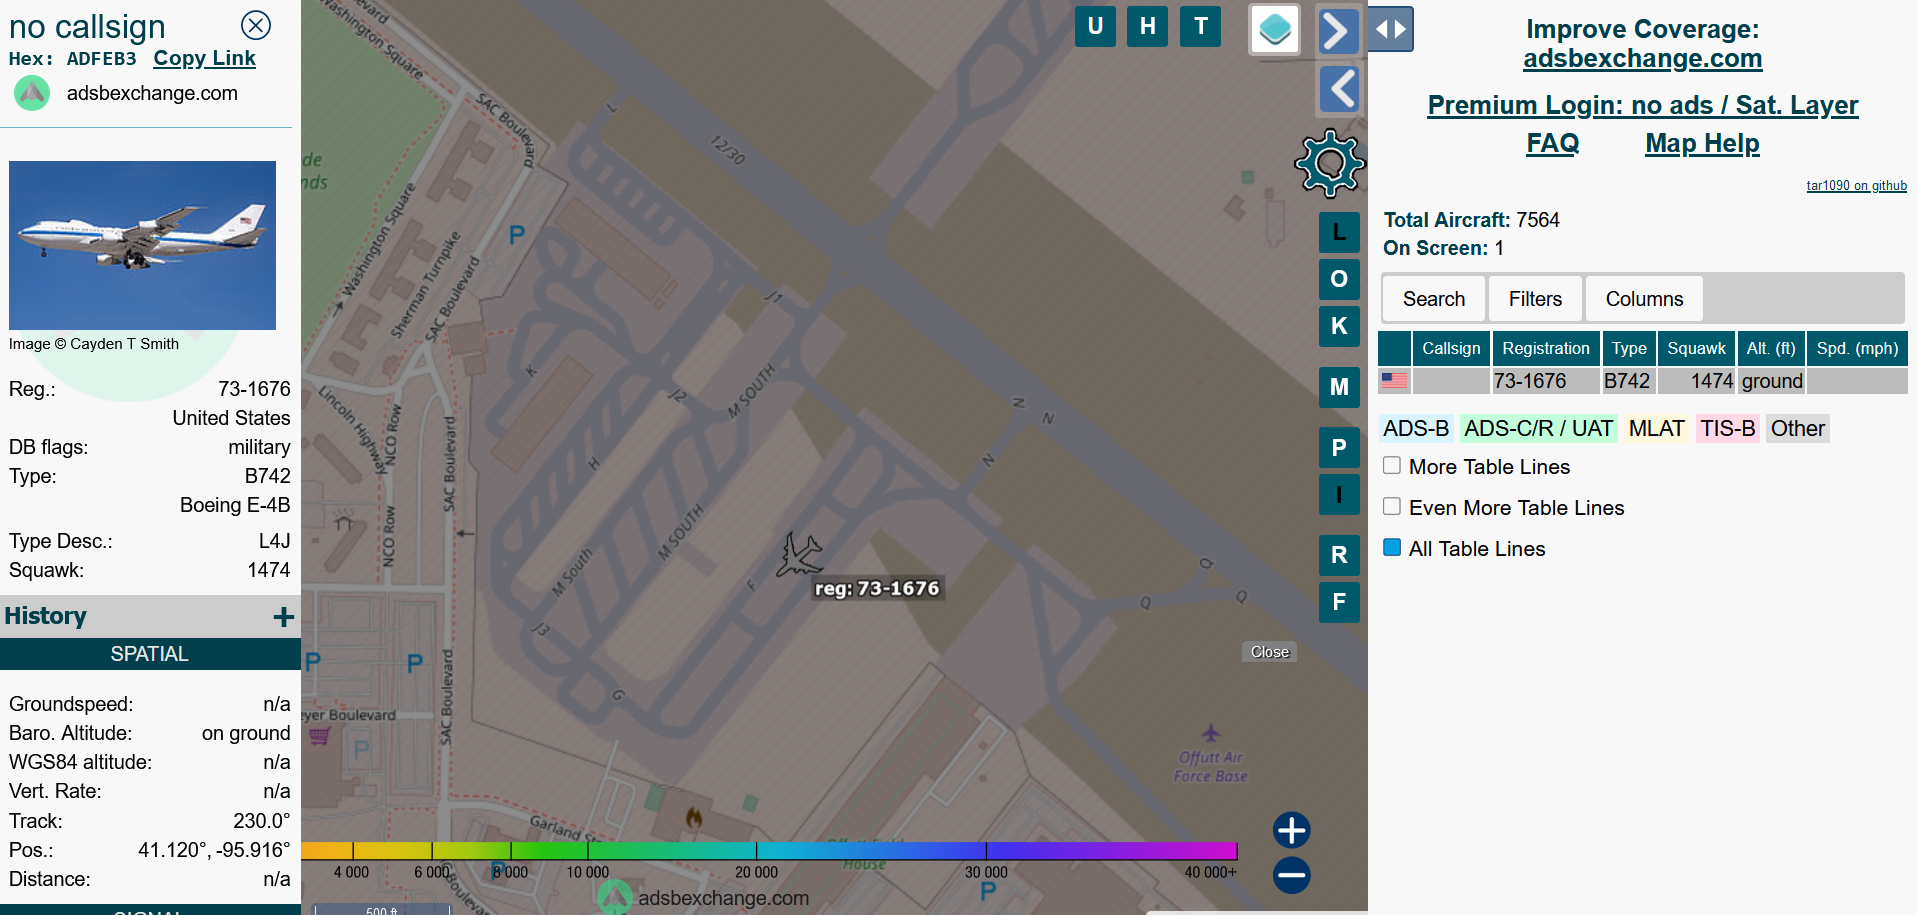Open adsbexchange.com Improve Coverage link
This screenshot has width=1918, height=915.
(1642, 58)
